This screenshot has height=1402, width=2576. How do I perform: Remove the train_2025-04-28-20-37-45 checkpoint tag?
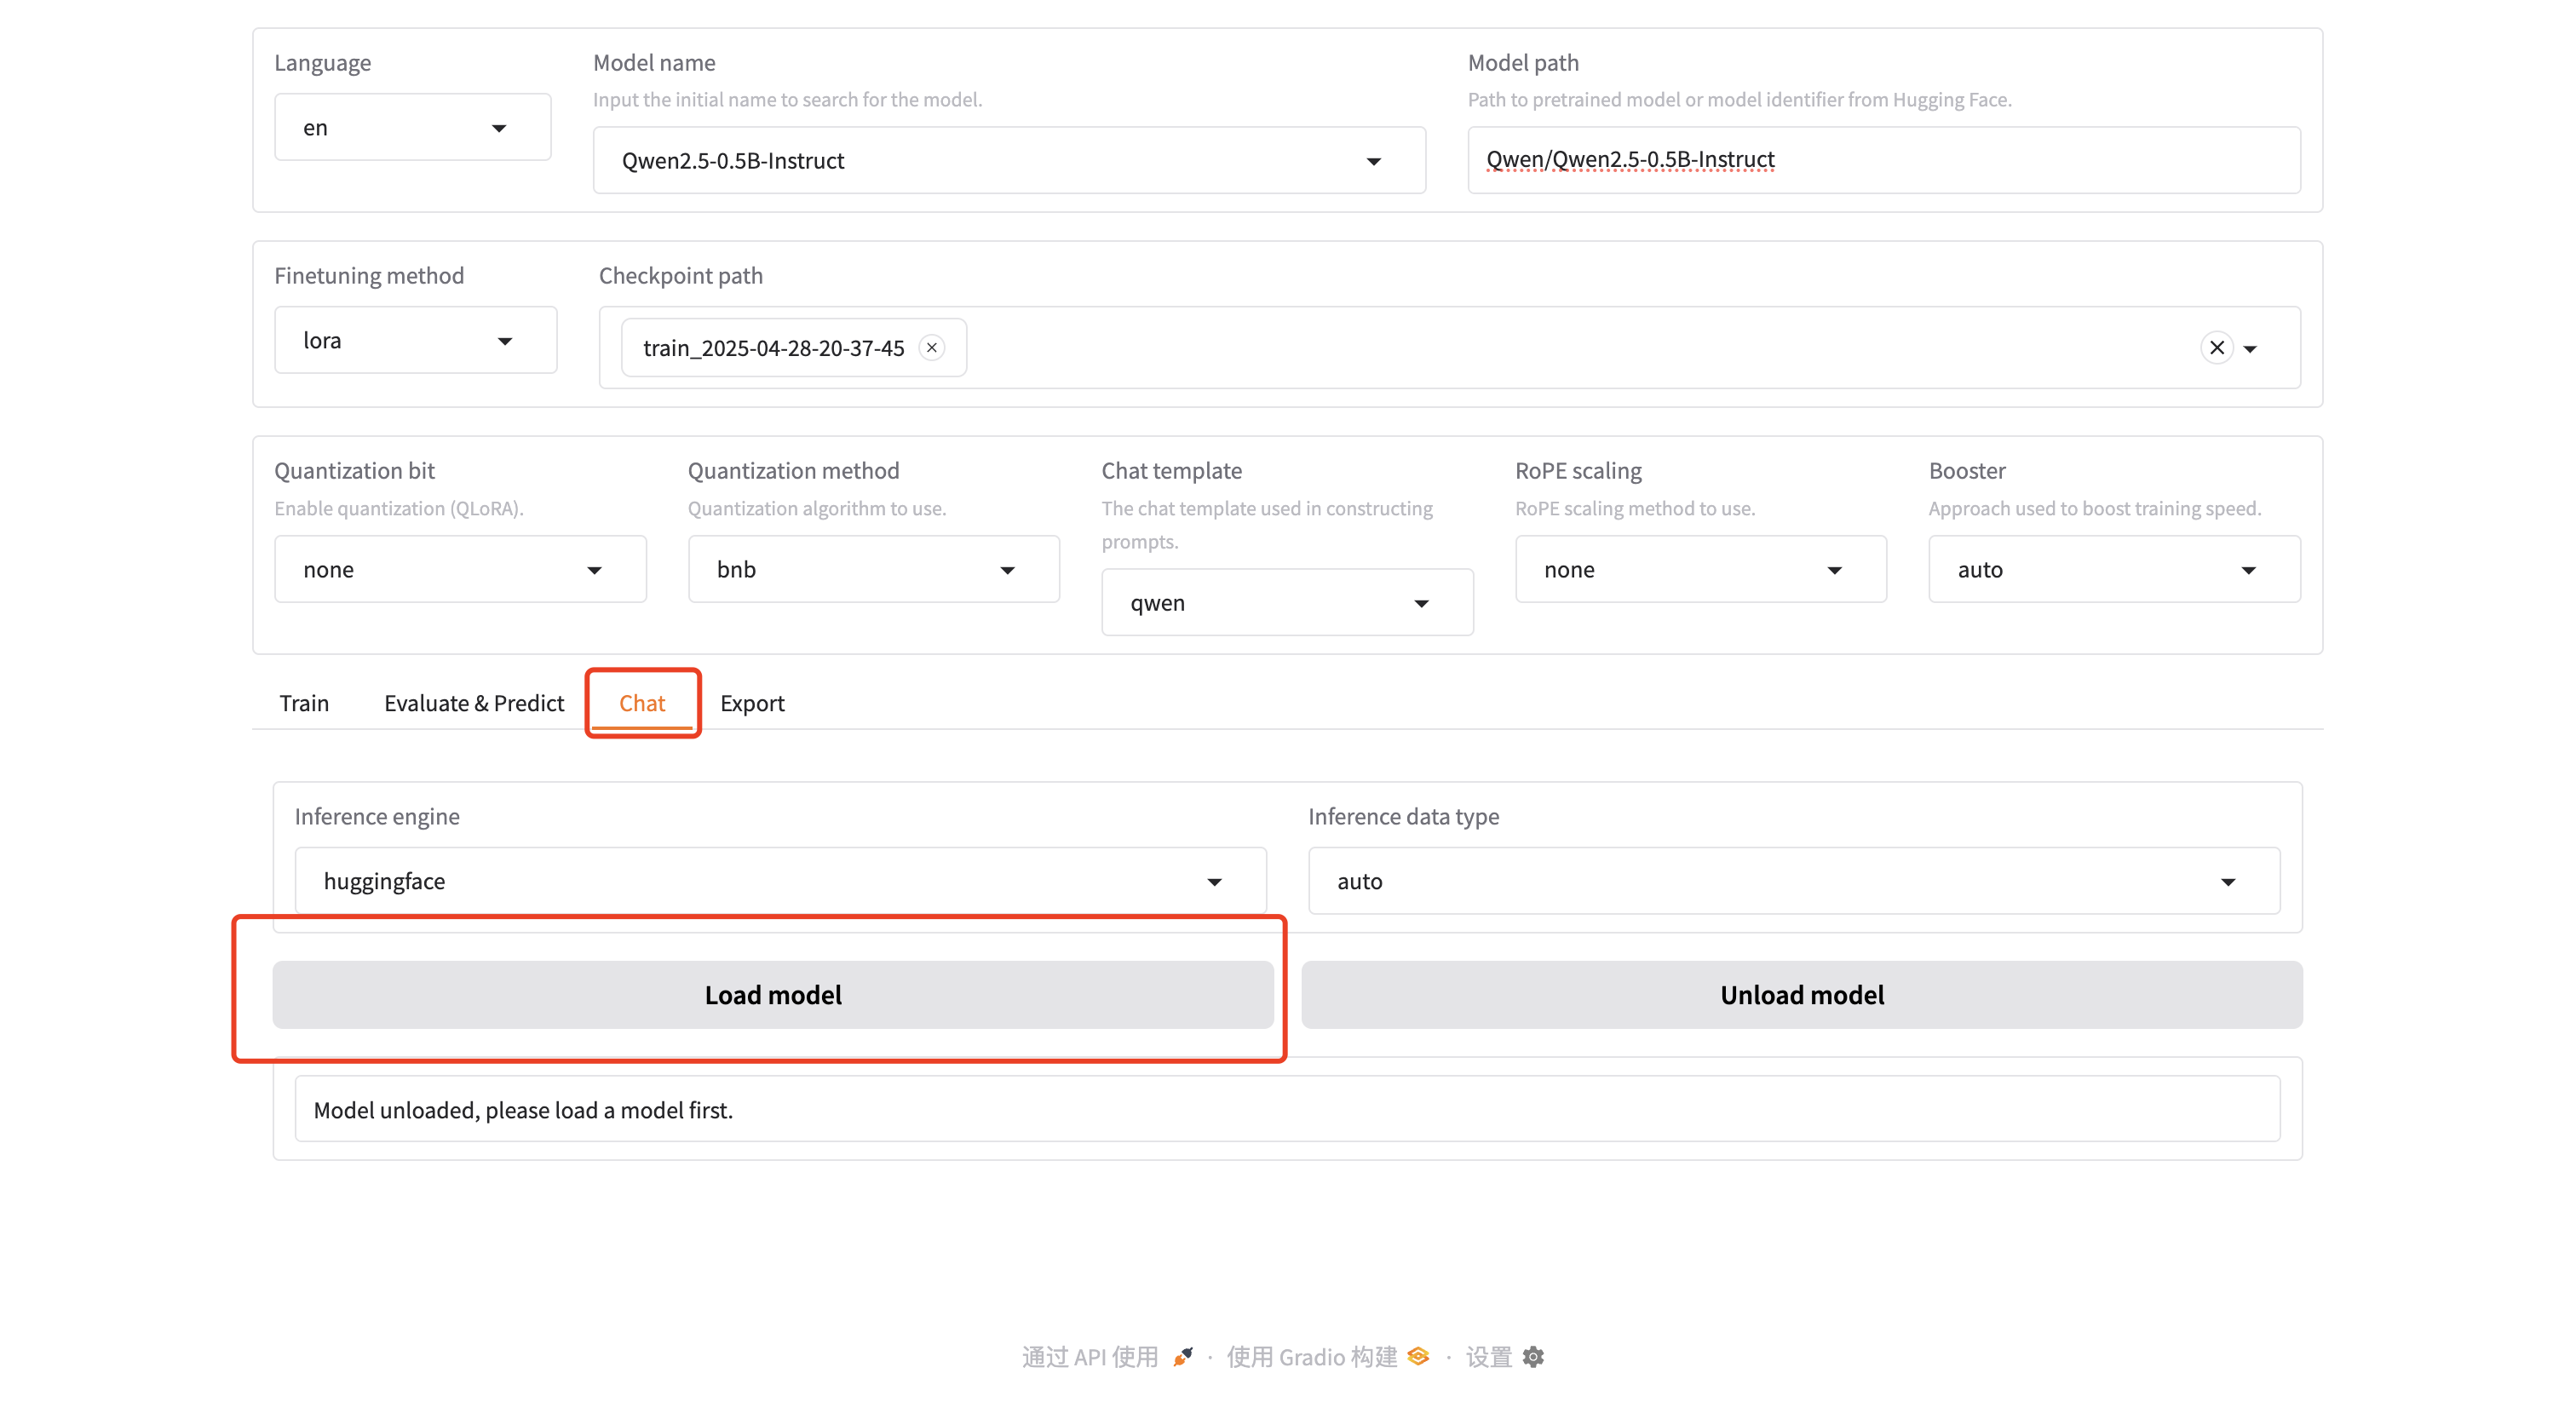tap(931, 347)
